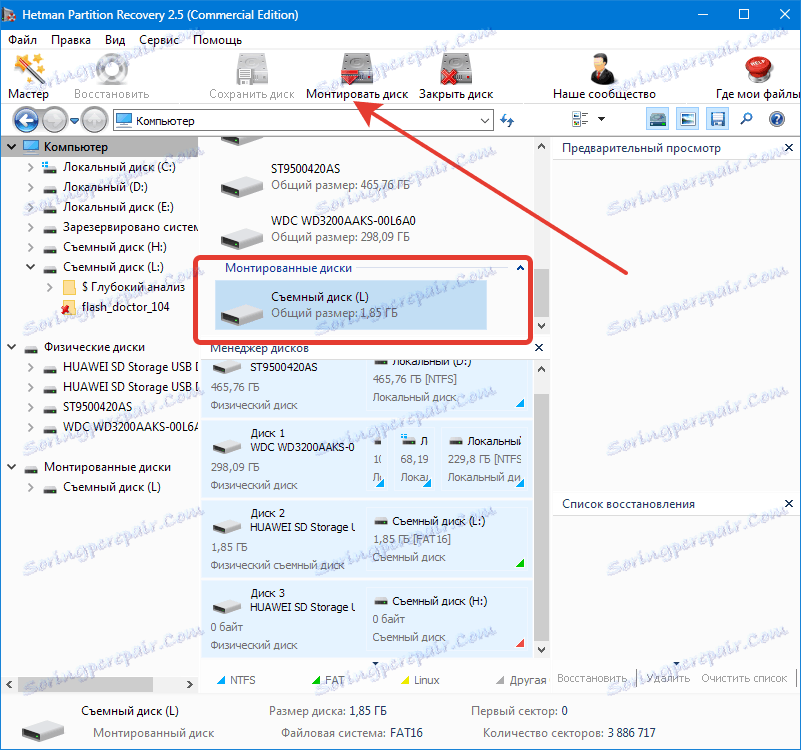
Task: Open Наше сообщество community icon
Action: point(604,77)
